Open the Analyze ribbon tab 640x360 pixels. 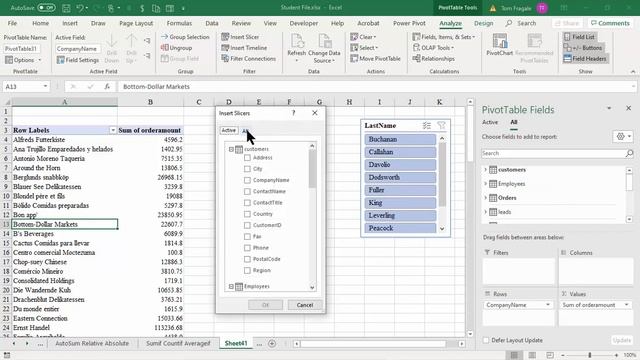click(450, 23)
